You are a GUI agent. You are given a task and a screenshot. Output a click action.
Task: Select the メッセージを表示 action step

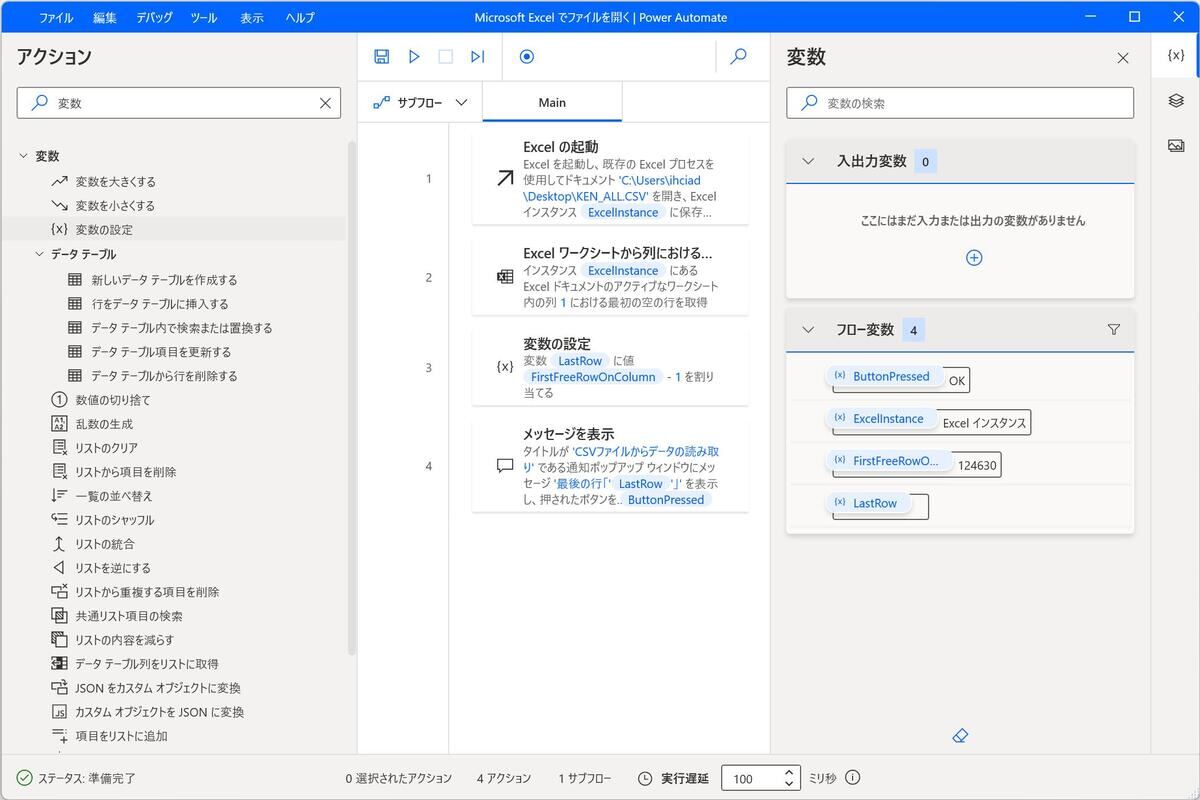click(x=610, y=466)
